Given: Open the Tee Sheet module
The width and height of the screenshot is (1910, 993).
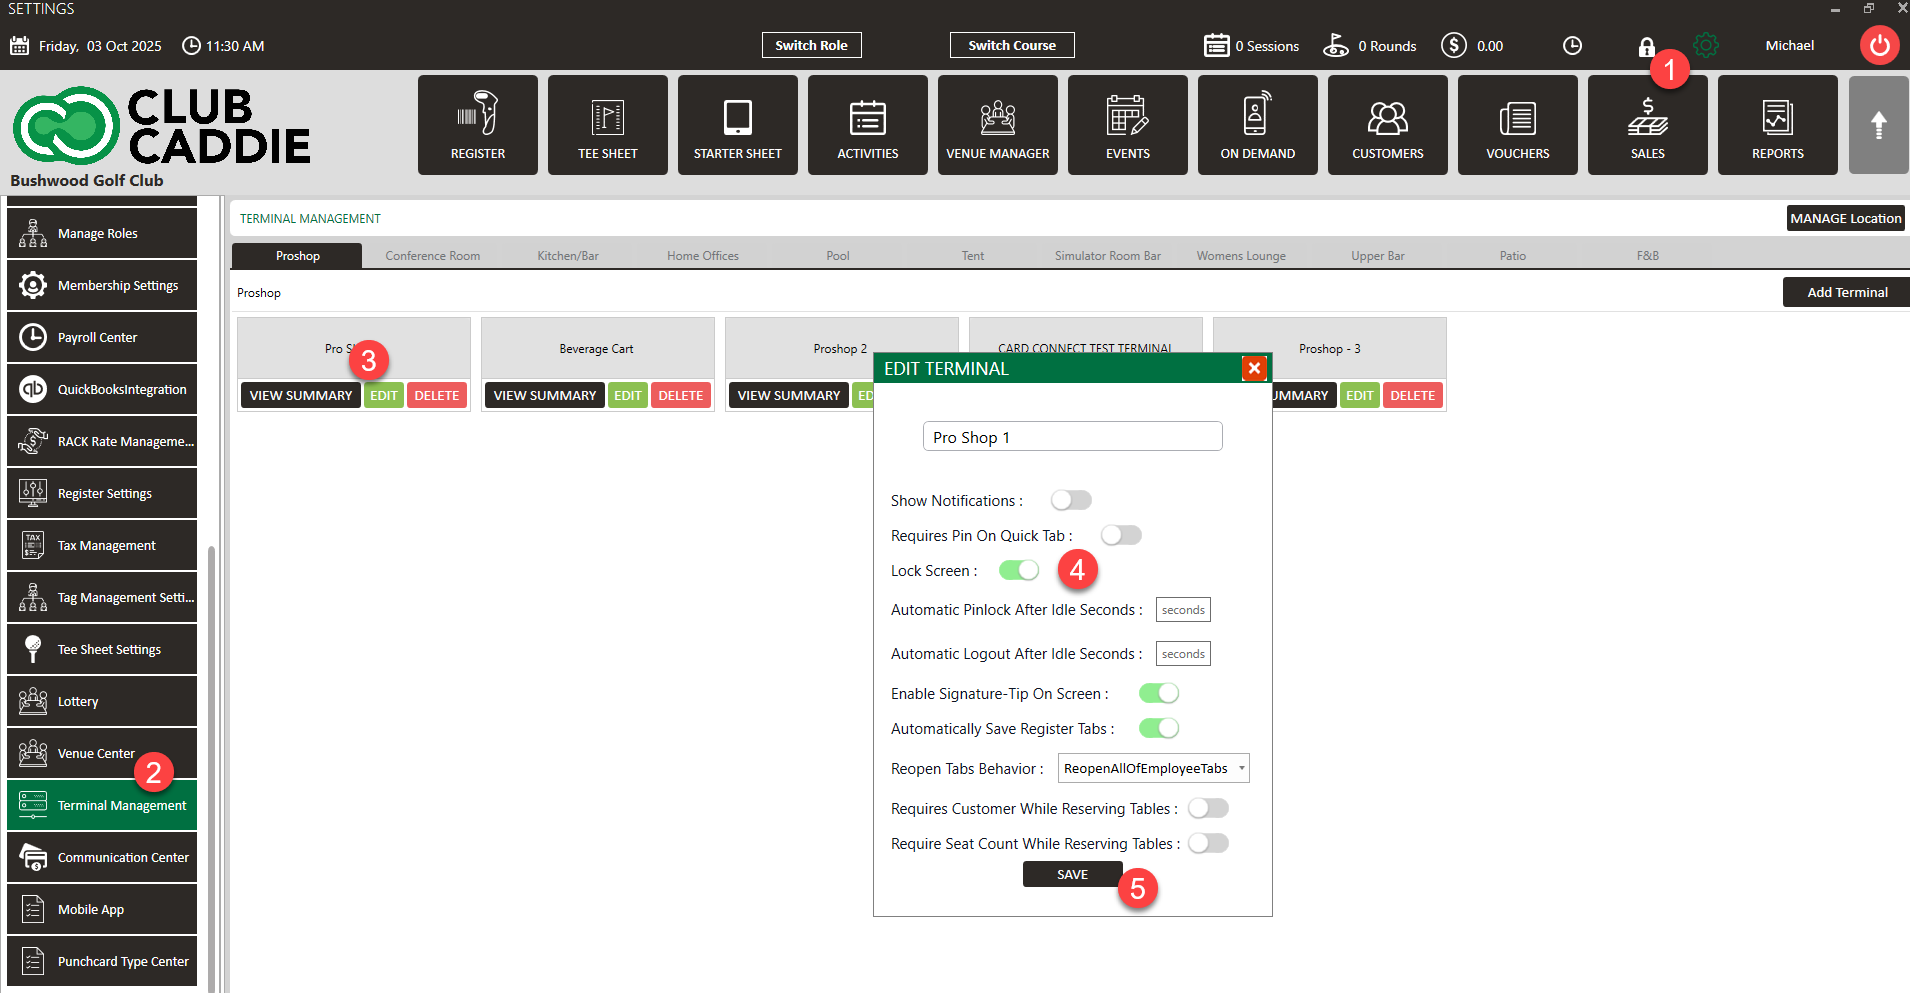Looking at the screenshot, I should click(608, 125).
